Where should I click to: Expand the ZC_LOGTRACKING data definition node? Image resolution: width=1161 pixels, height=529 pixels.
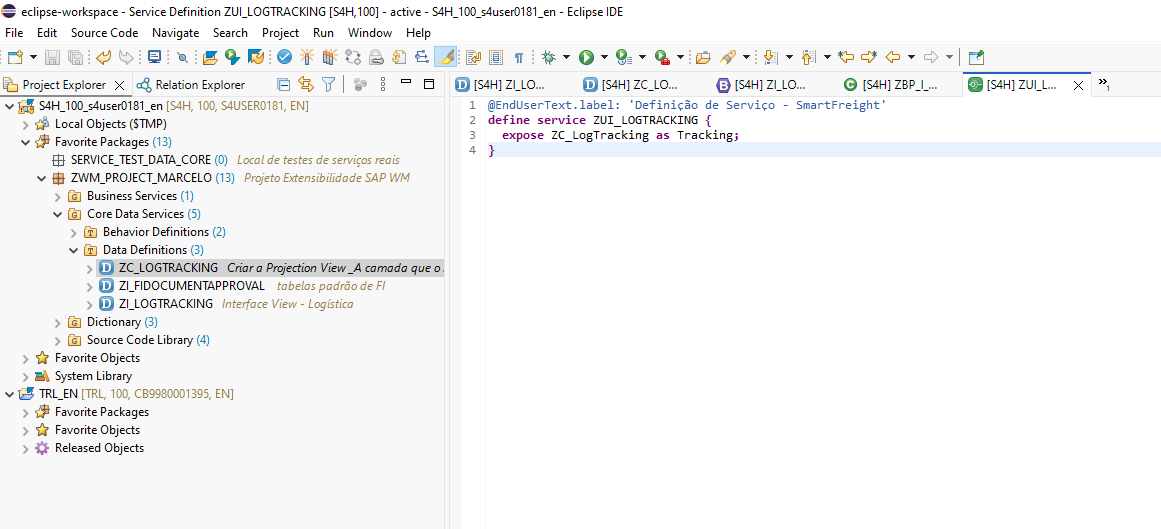pos(90,268)
